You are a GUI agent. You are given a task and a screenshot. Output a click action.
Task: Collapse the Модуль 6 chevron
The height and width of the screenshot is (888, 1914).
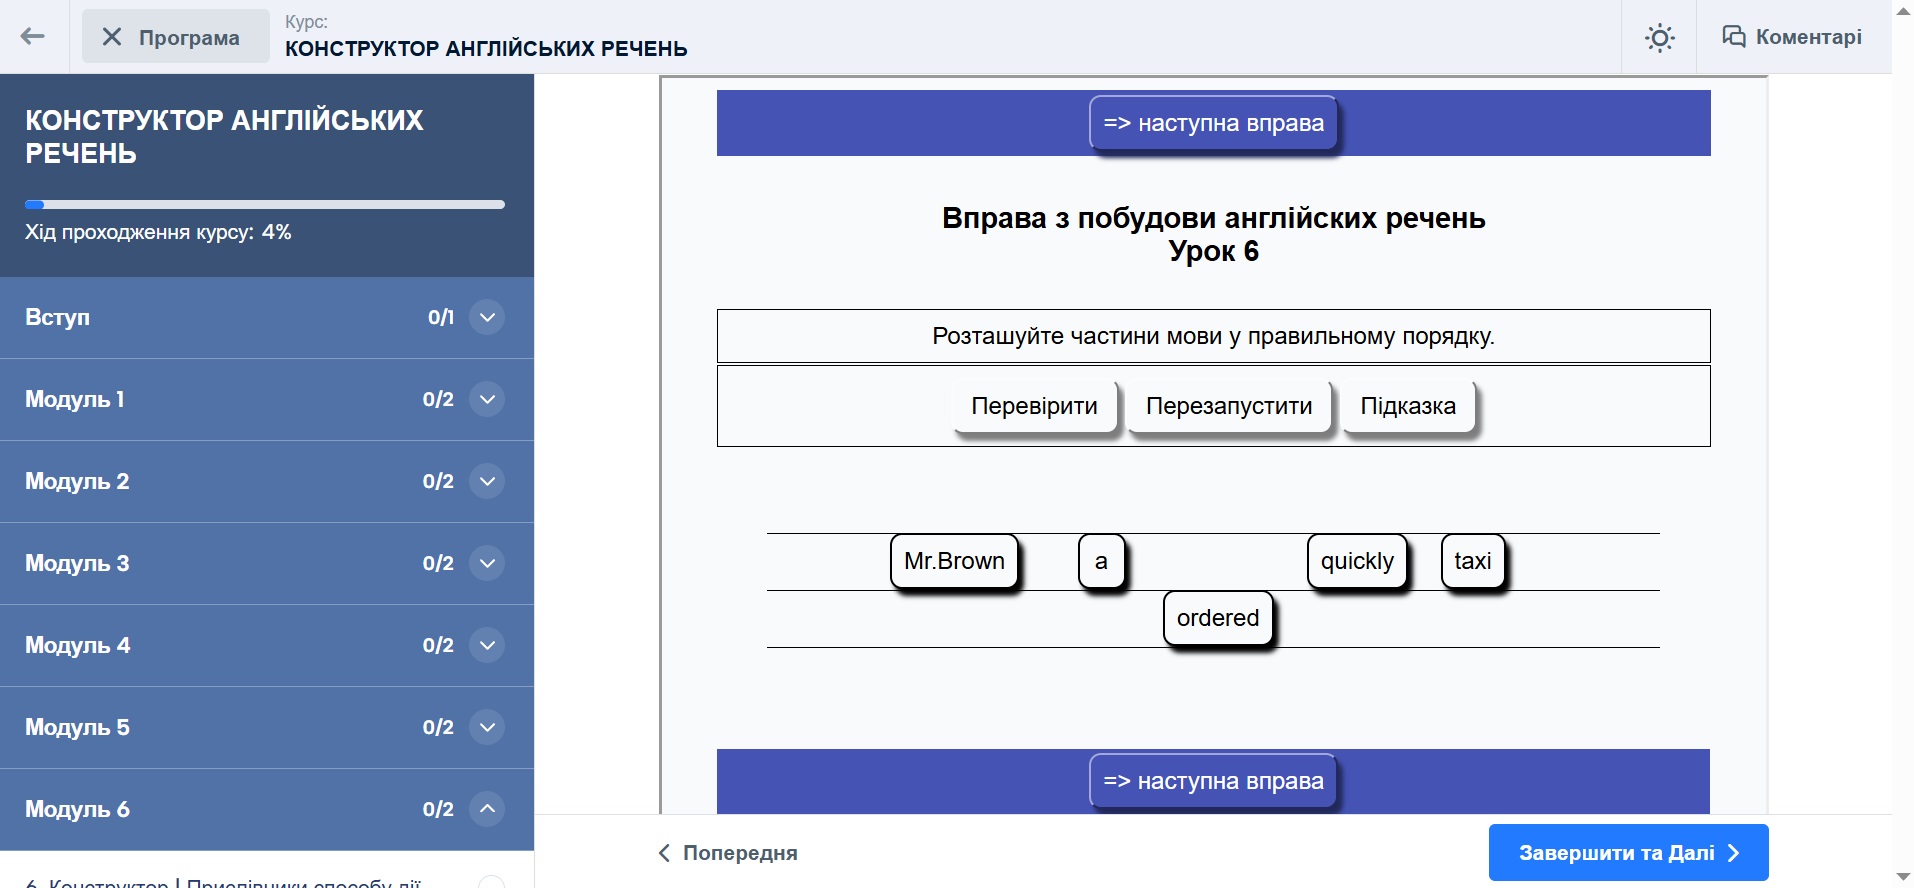(x=487, y=809)
